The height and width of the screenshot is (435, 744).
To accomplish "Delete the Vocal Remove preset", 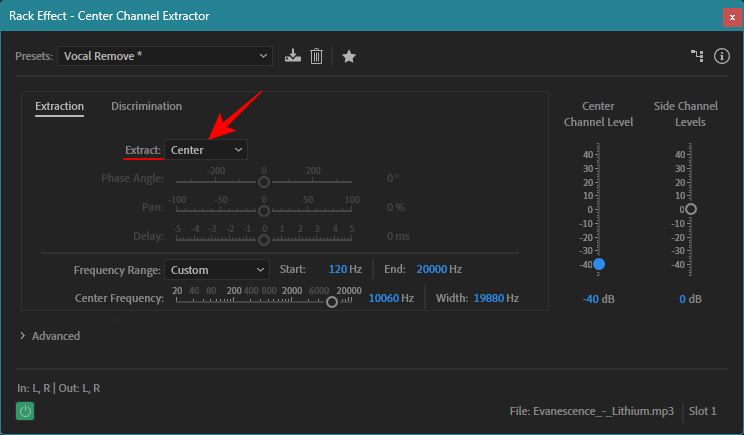I will (x=316, y=57).
